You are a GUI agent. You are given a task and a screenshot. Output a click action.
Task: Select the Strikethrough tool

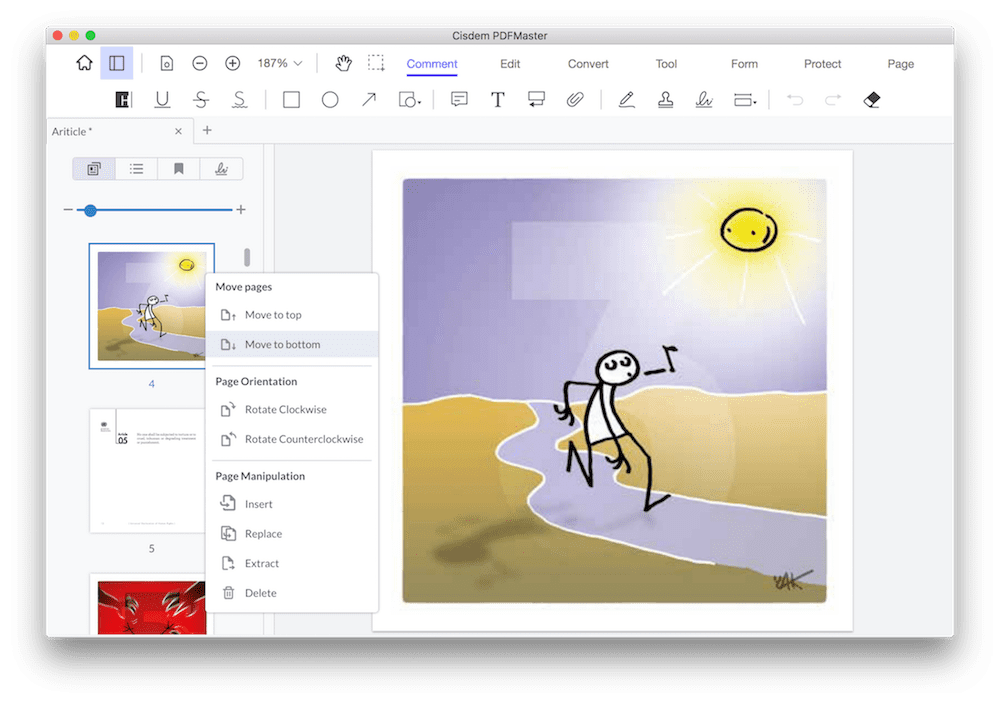tap(201, 100)
